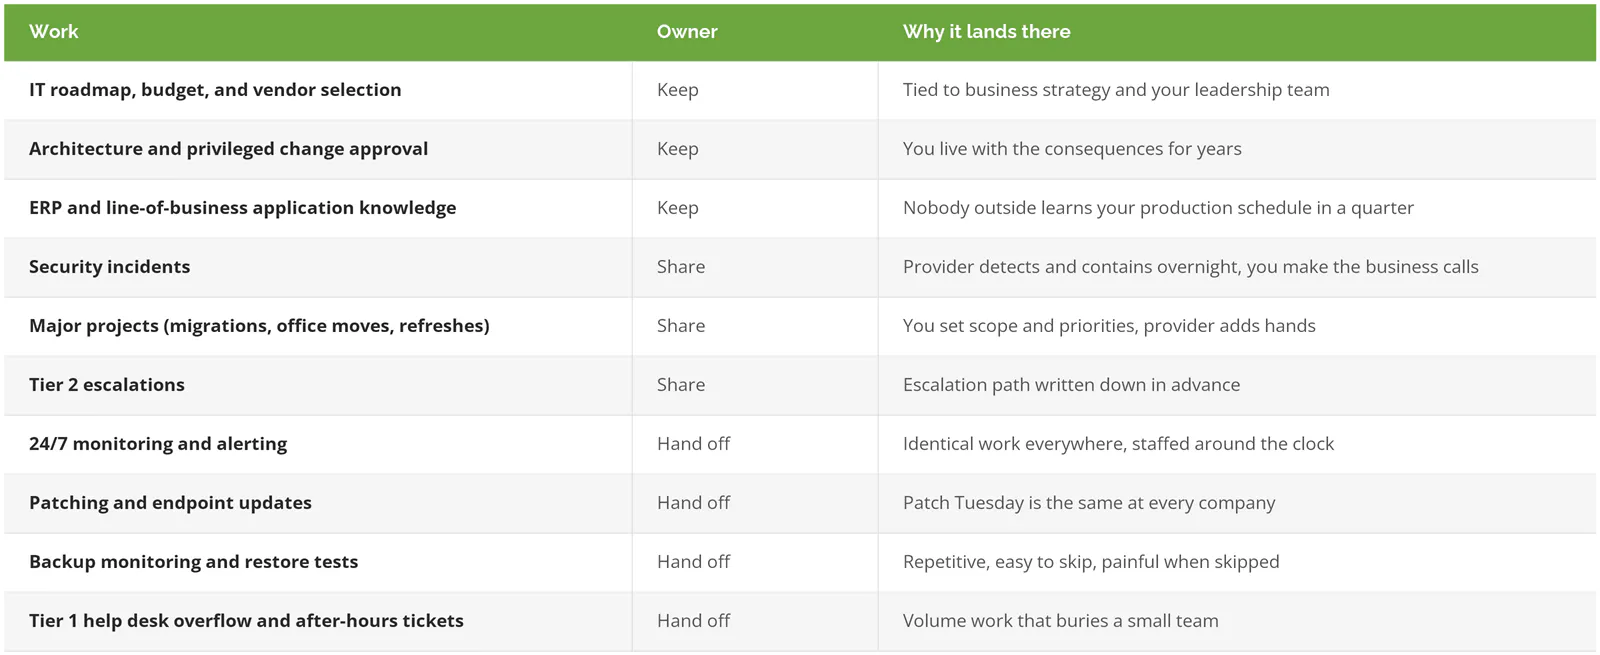This screenshot has height=655, width=1600.
Task: Click the Owner column header
Action: tap(687, 32)
